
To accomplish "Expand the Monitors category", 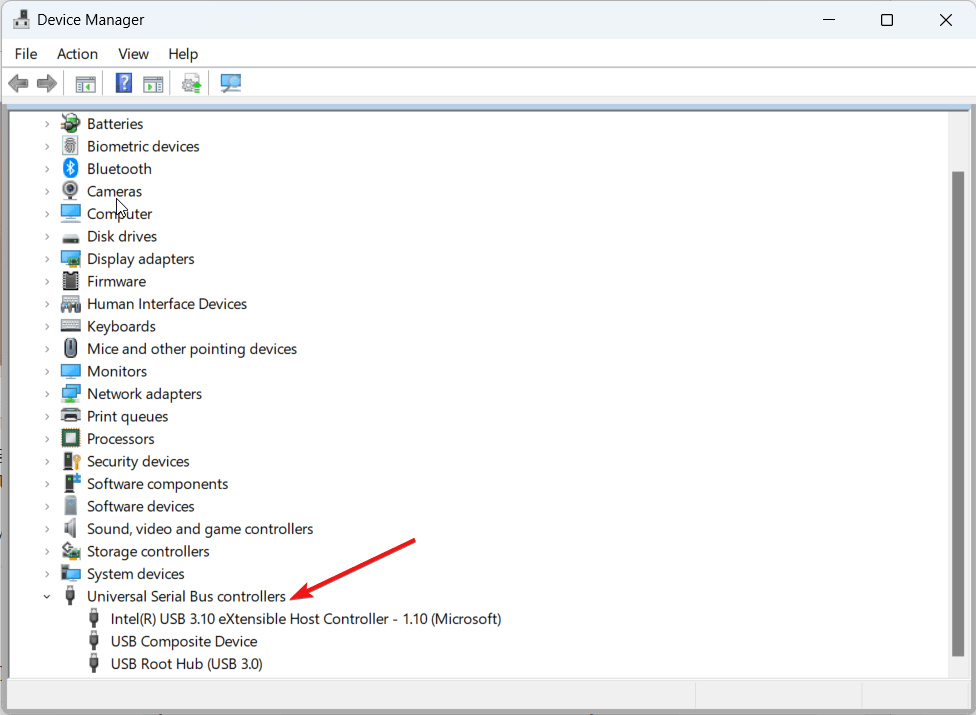I will click(x=47, y=372).
